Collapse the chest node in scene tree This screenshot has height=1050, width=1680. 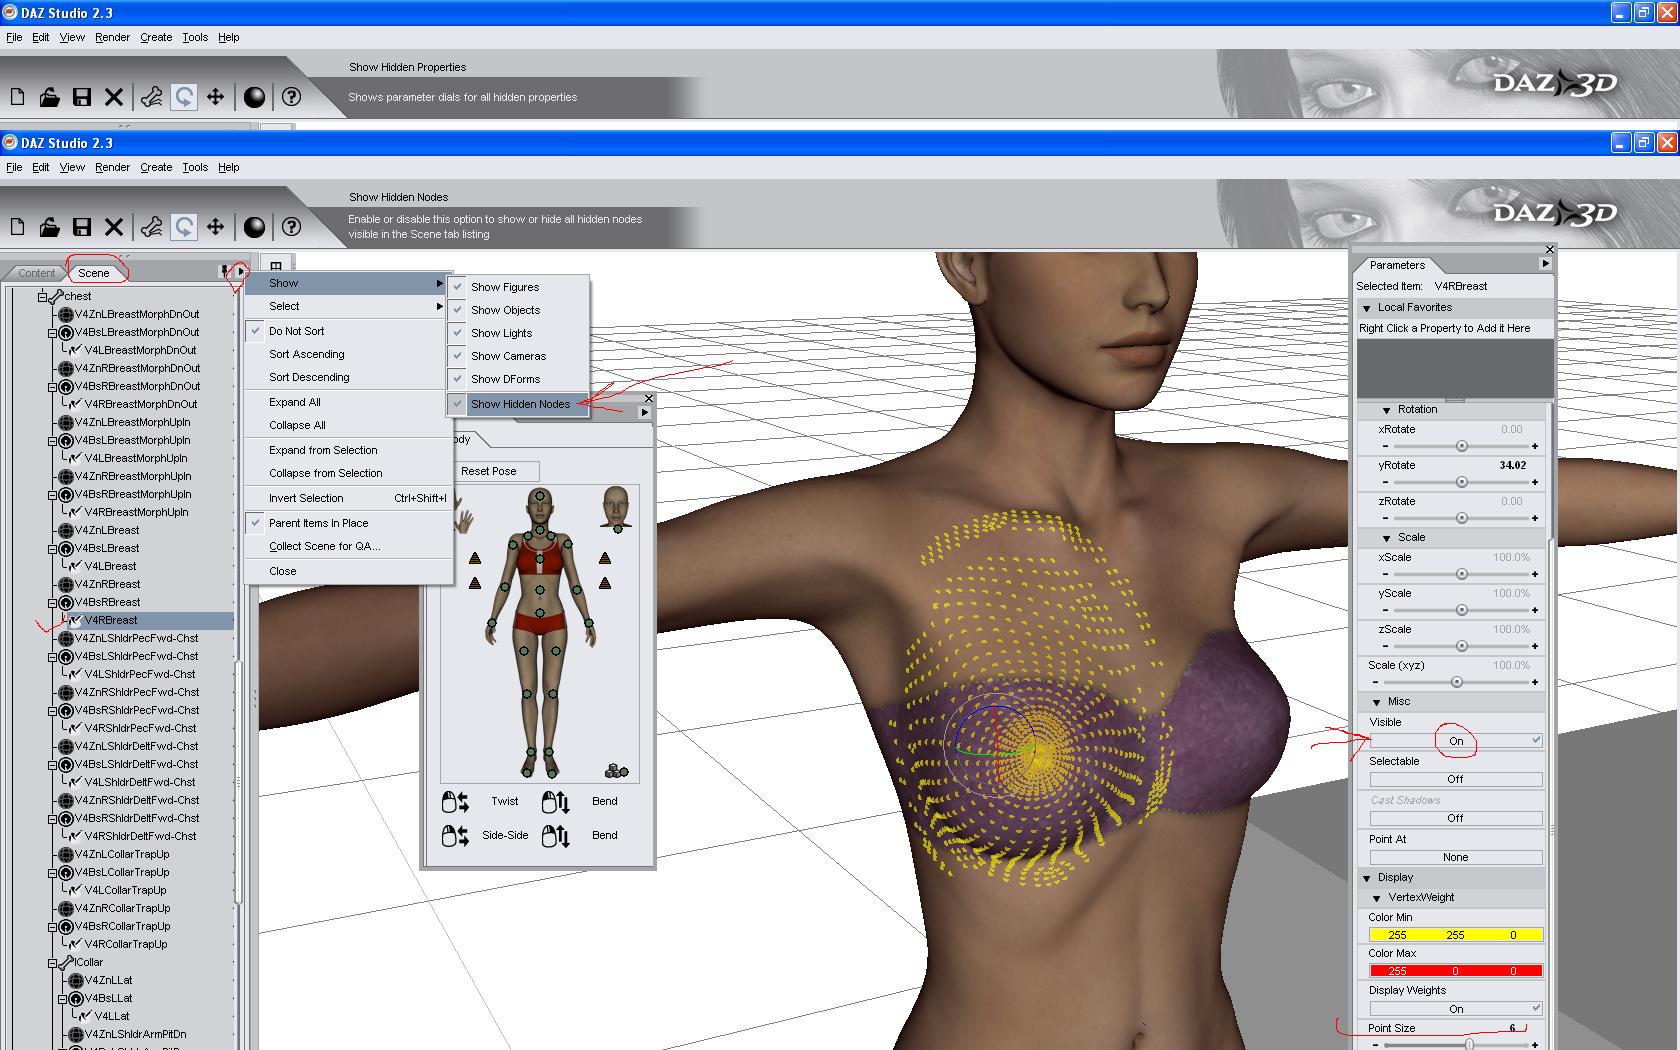tap(43, 296)
